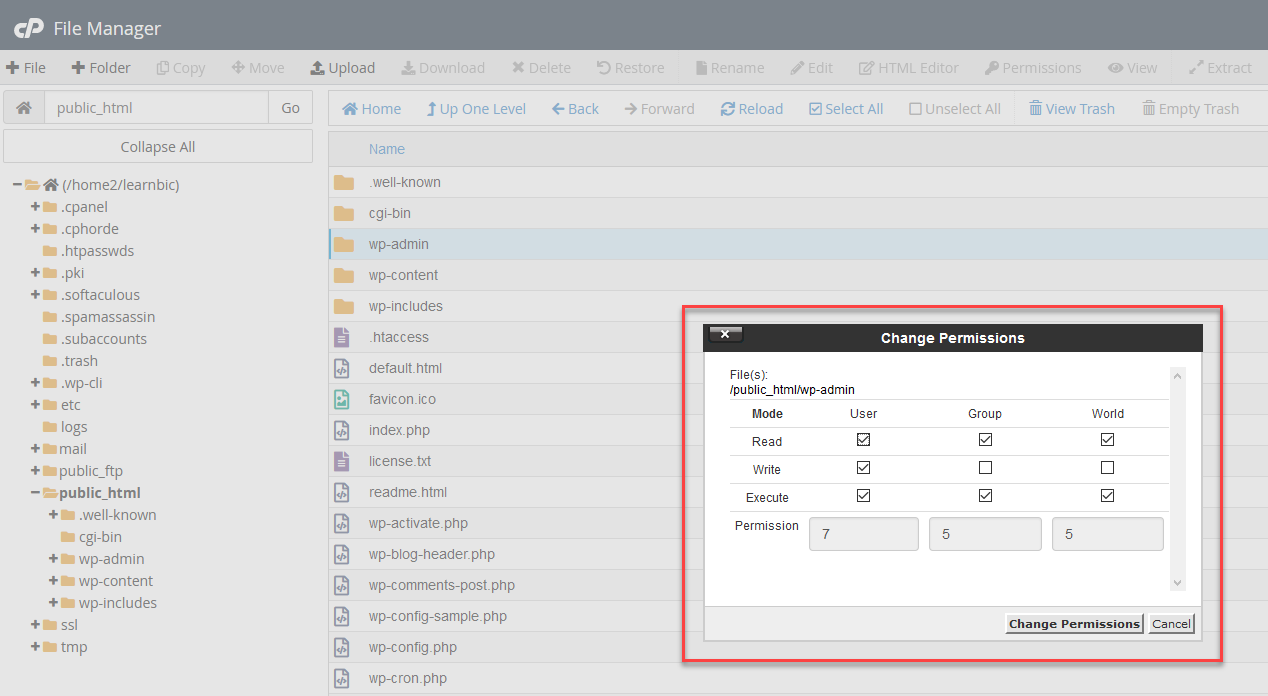The width and height of the screenshot is (1268, 696).
Task: Toggle Group Read permission checkbox
Action: tap(985, 439)
